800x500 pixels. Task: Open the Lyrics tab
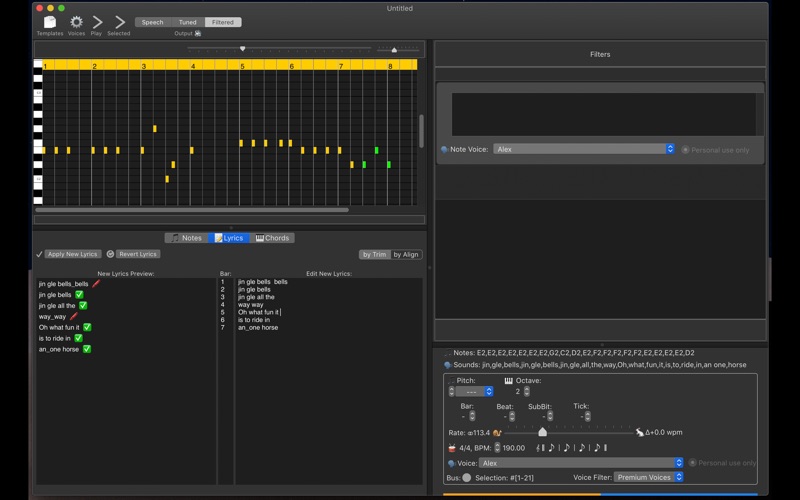point(229,238)
